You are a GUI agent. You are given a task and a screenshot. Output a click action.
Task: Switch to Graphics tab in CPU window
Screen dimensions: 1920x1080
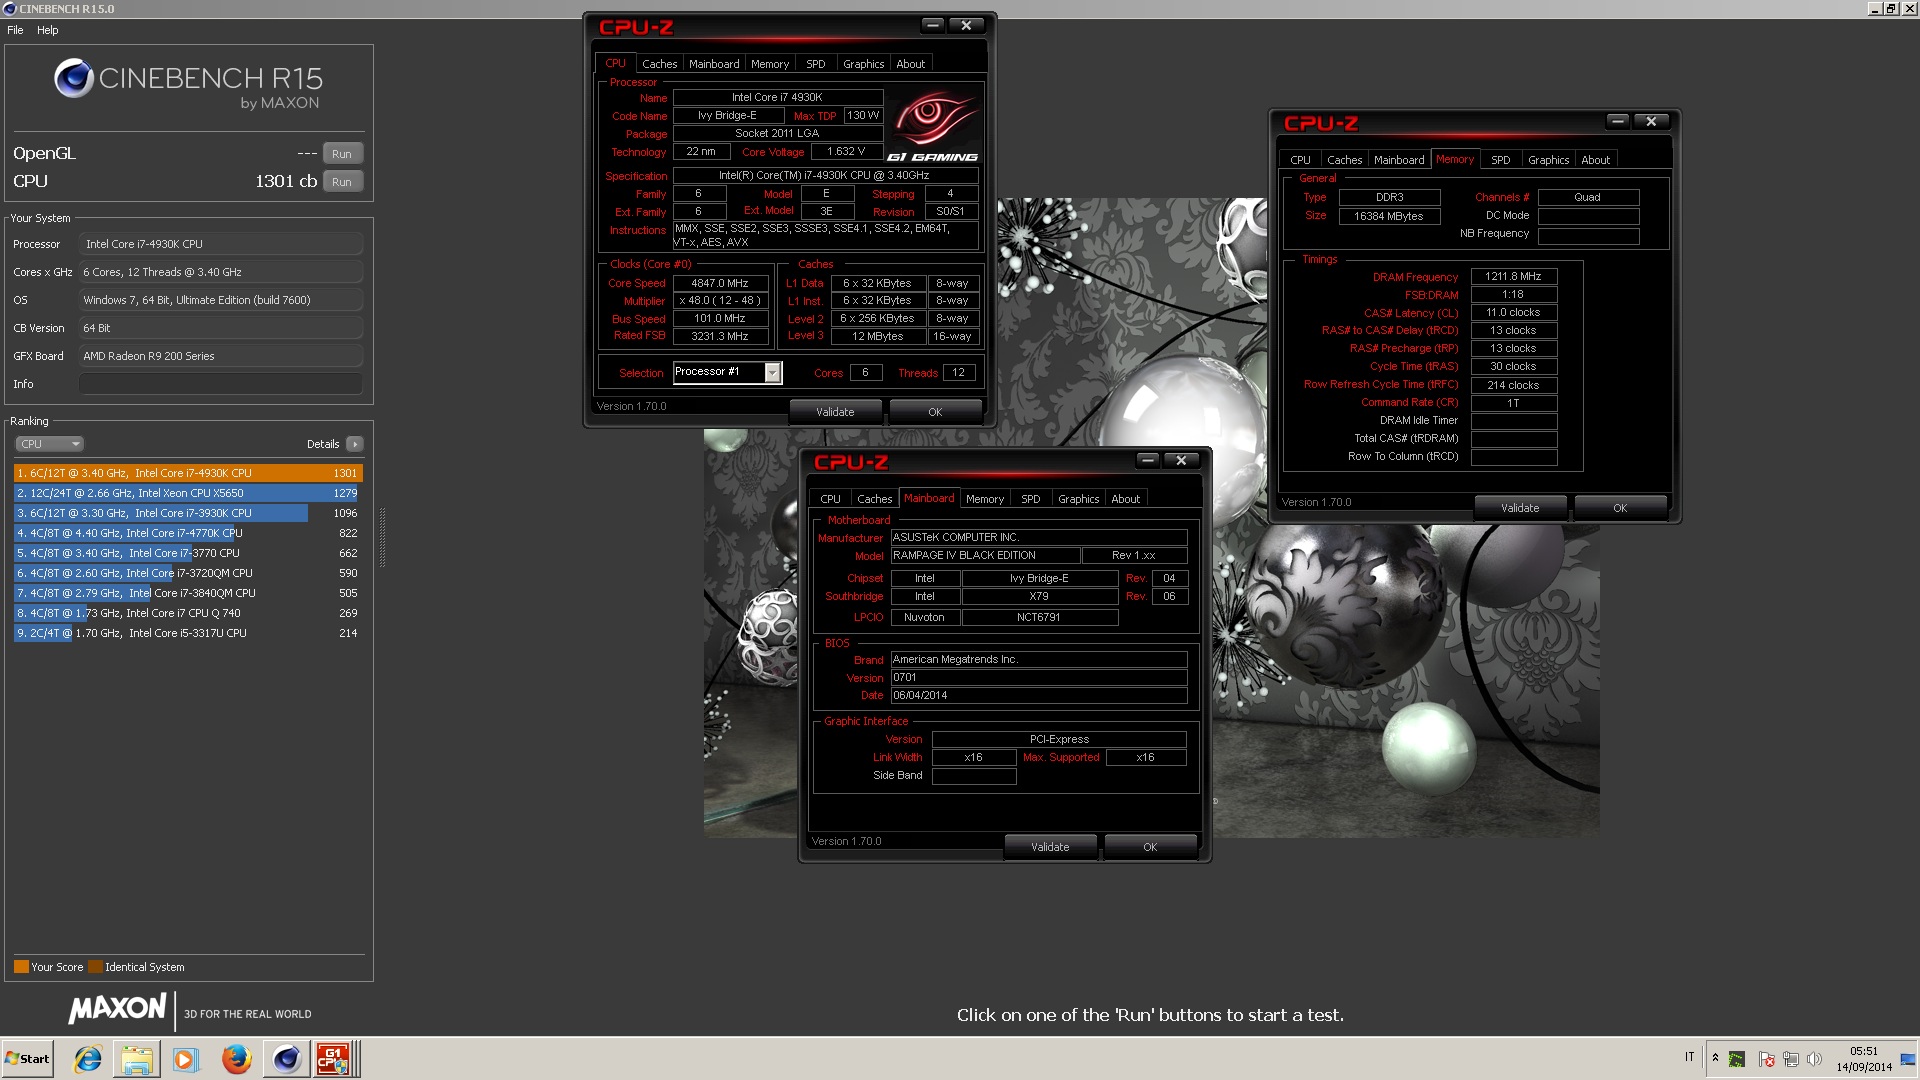click(x=863, y=64)
